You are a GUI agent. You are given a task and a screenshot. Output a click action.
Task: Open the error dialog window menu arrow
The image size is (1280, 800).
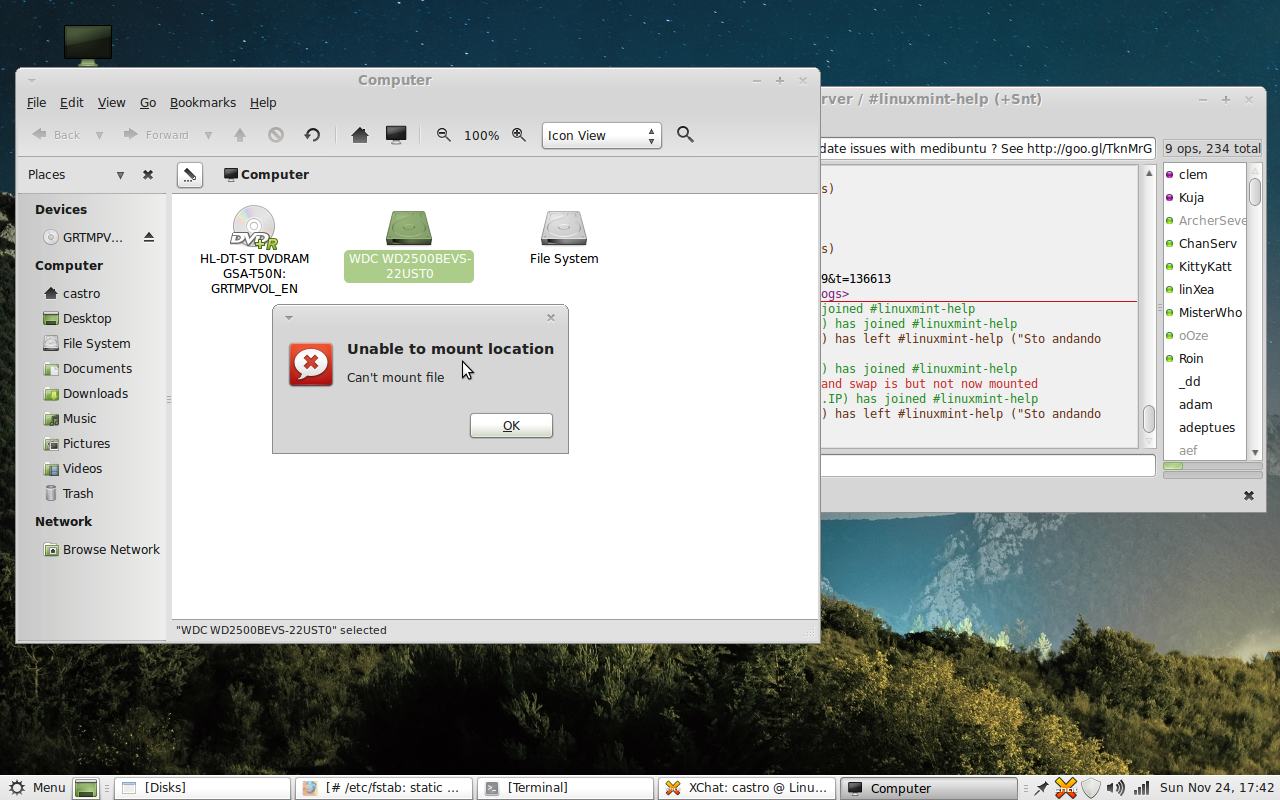click(288, 318)
